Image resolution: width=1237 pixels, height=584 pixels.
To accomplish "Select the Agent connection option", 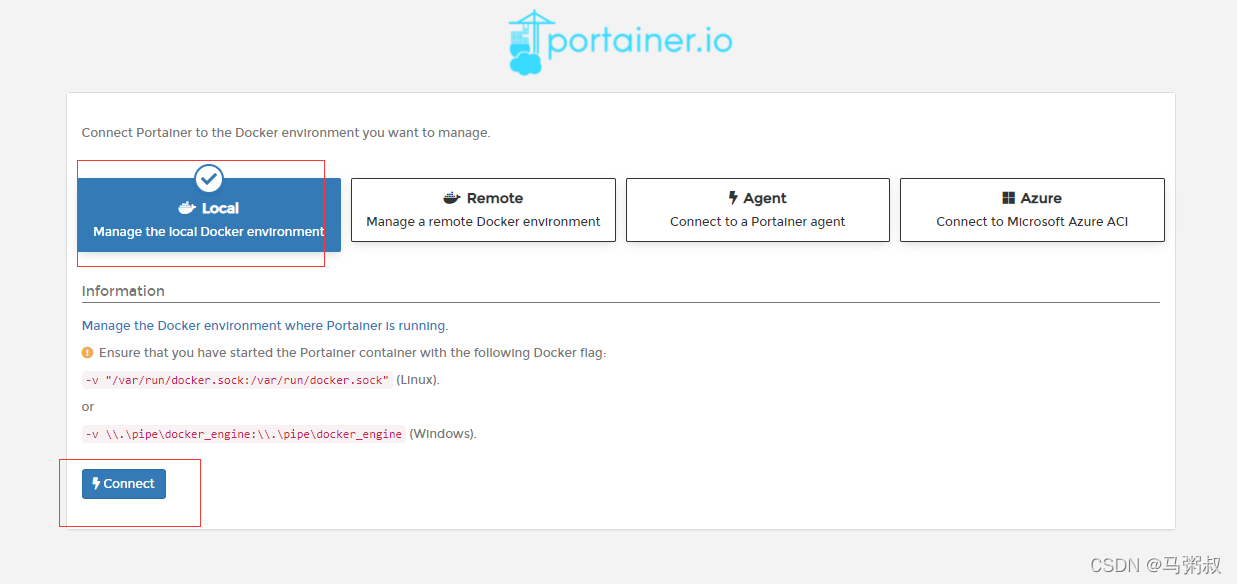I will [x=758, y=210].
